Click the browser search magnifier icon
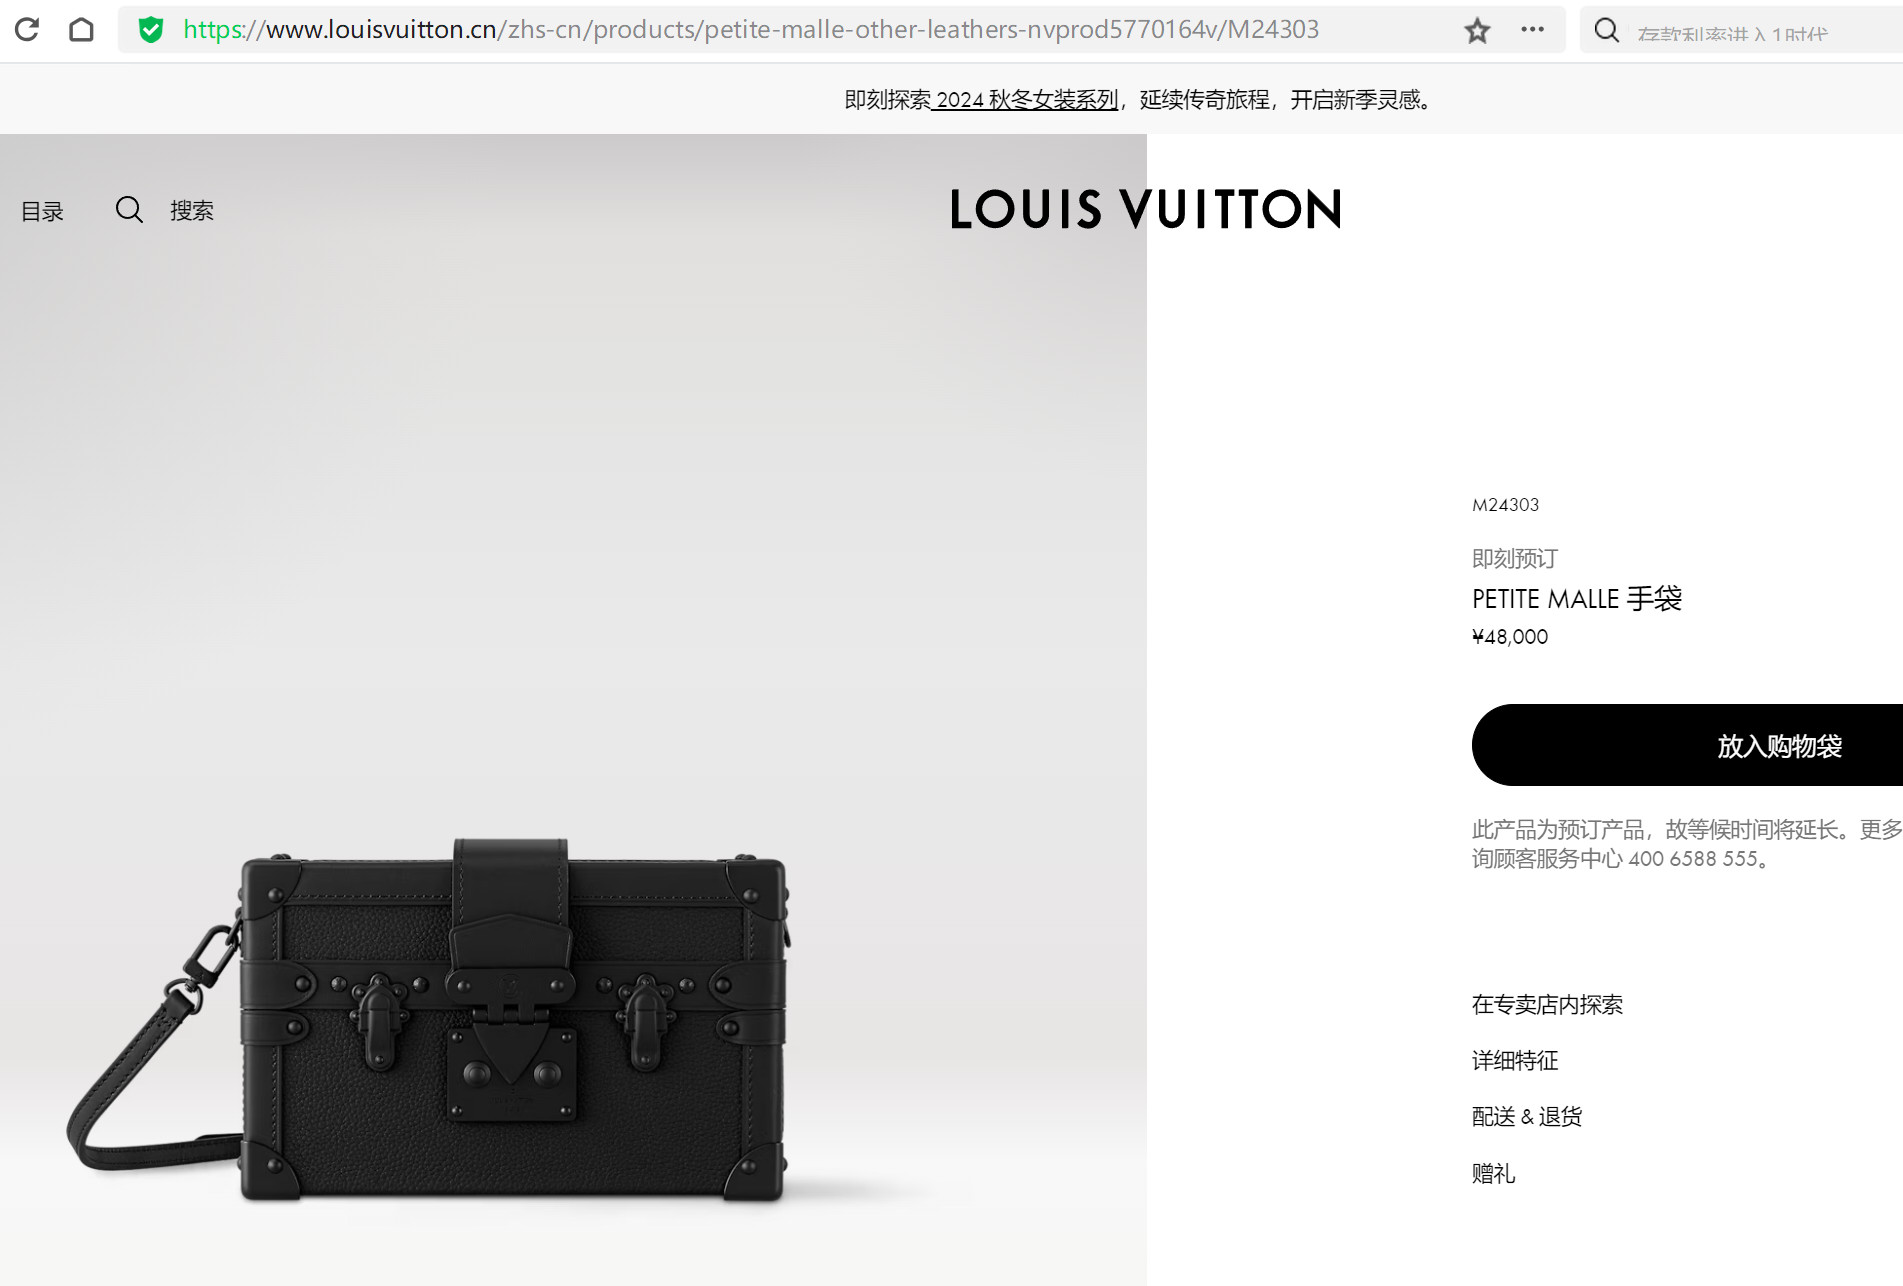Viewport: 1903px width, 1286px height. point(1606,30)
